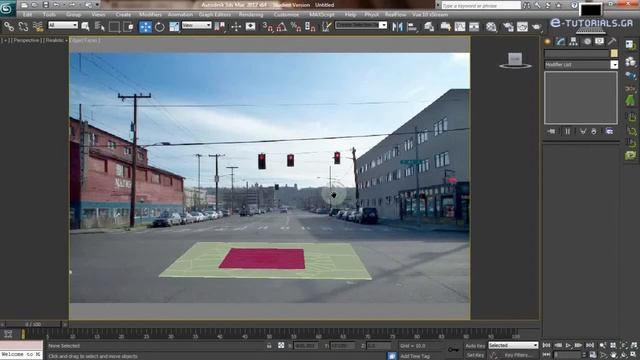The width and height of the screenshot is (640, 360).
Task: Open the Create menu
Action: click(123, 15)
